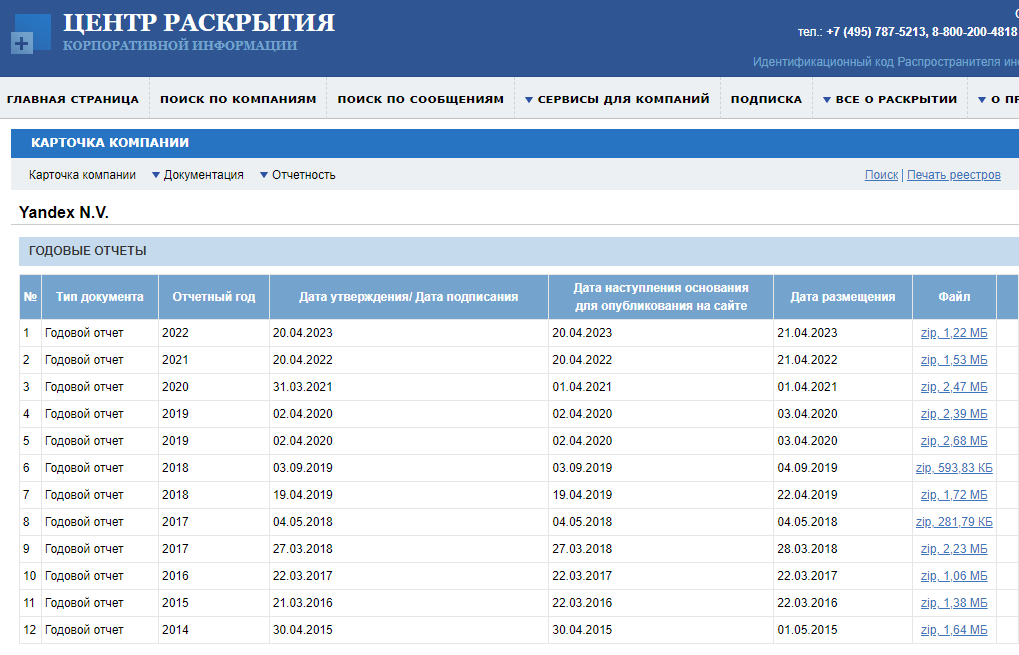Download the 2021 report zip, 1,53 МБ
1019x655 pixels.
point(953,359)
